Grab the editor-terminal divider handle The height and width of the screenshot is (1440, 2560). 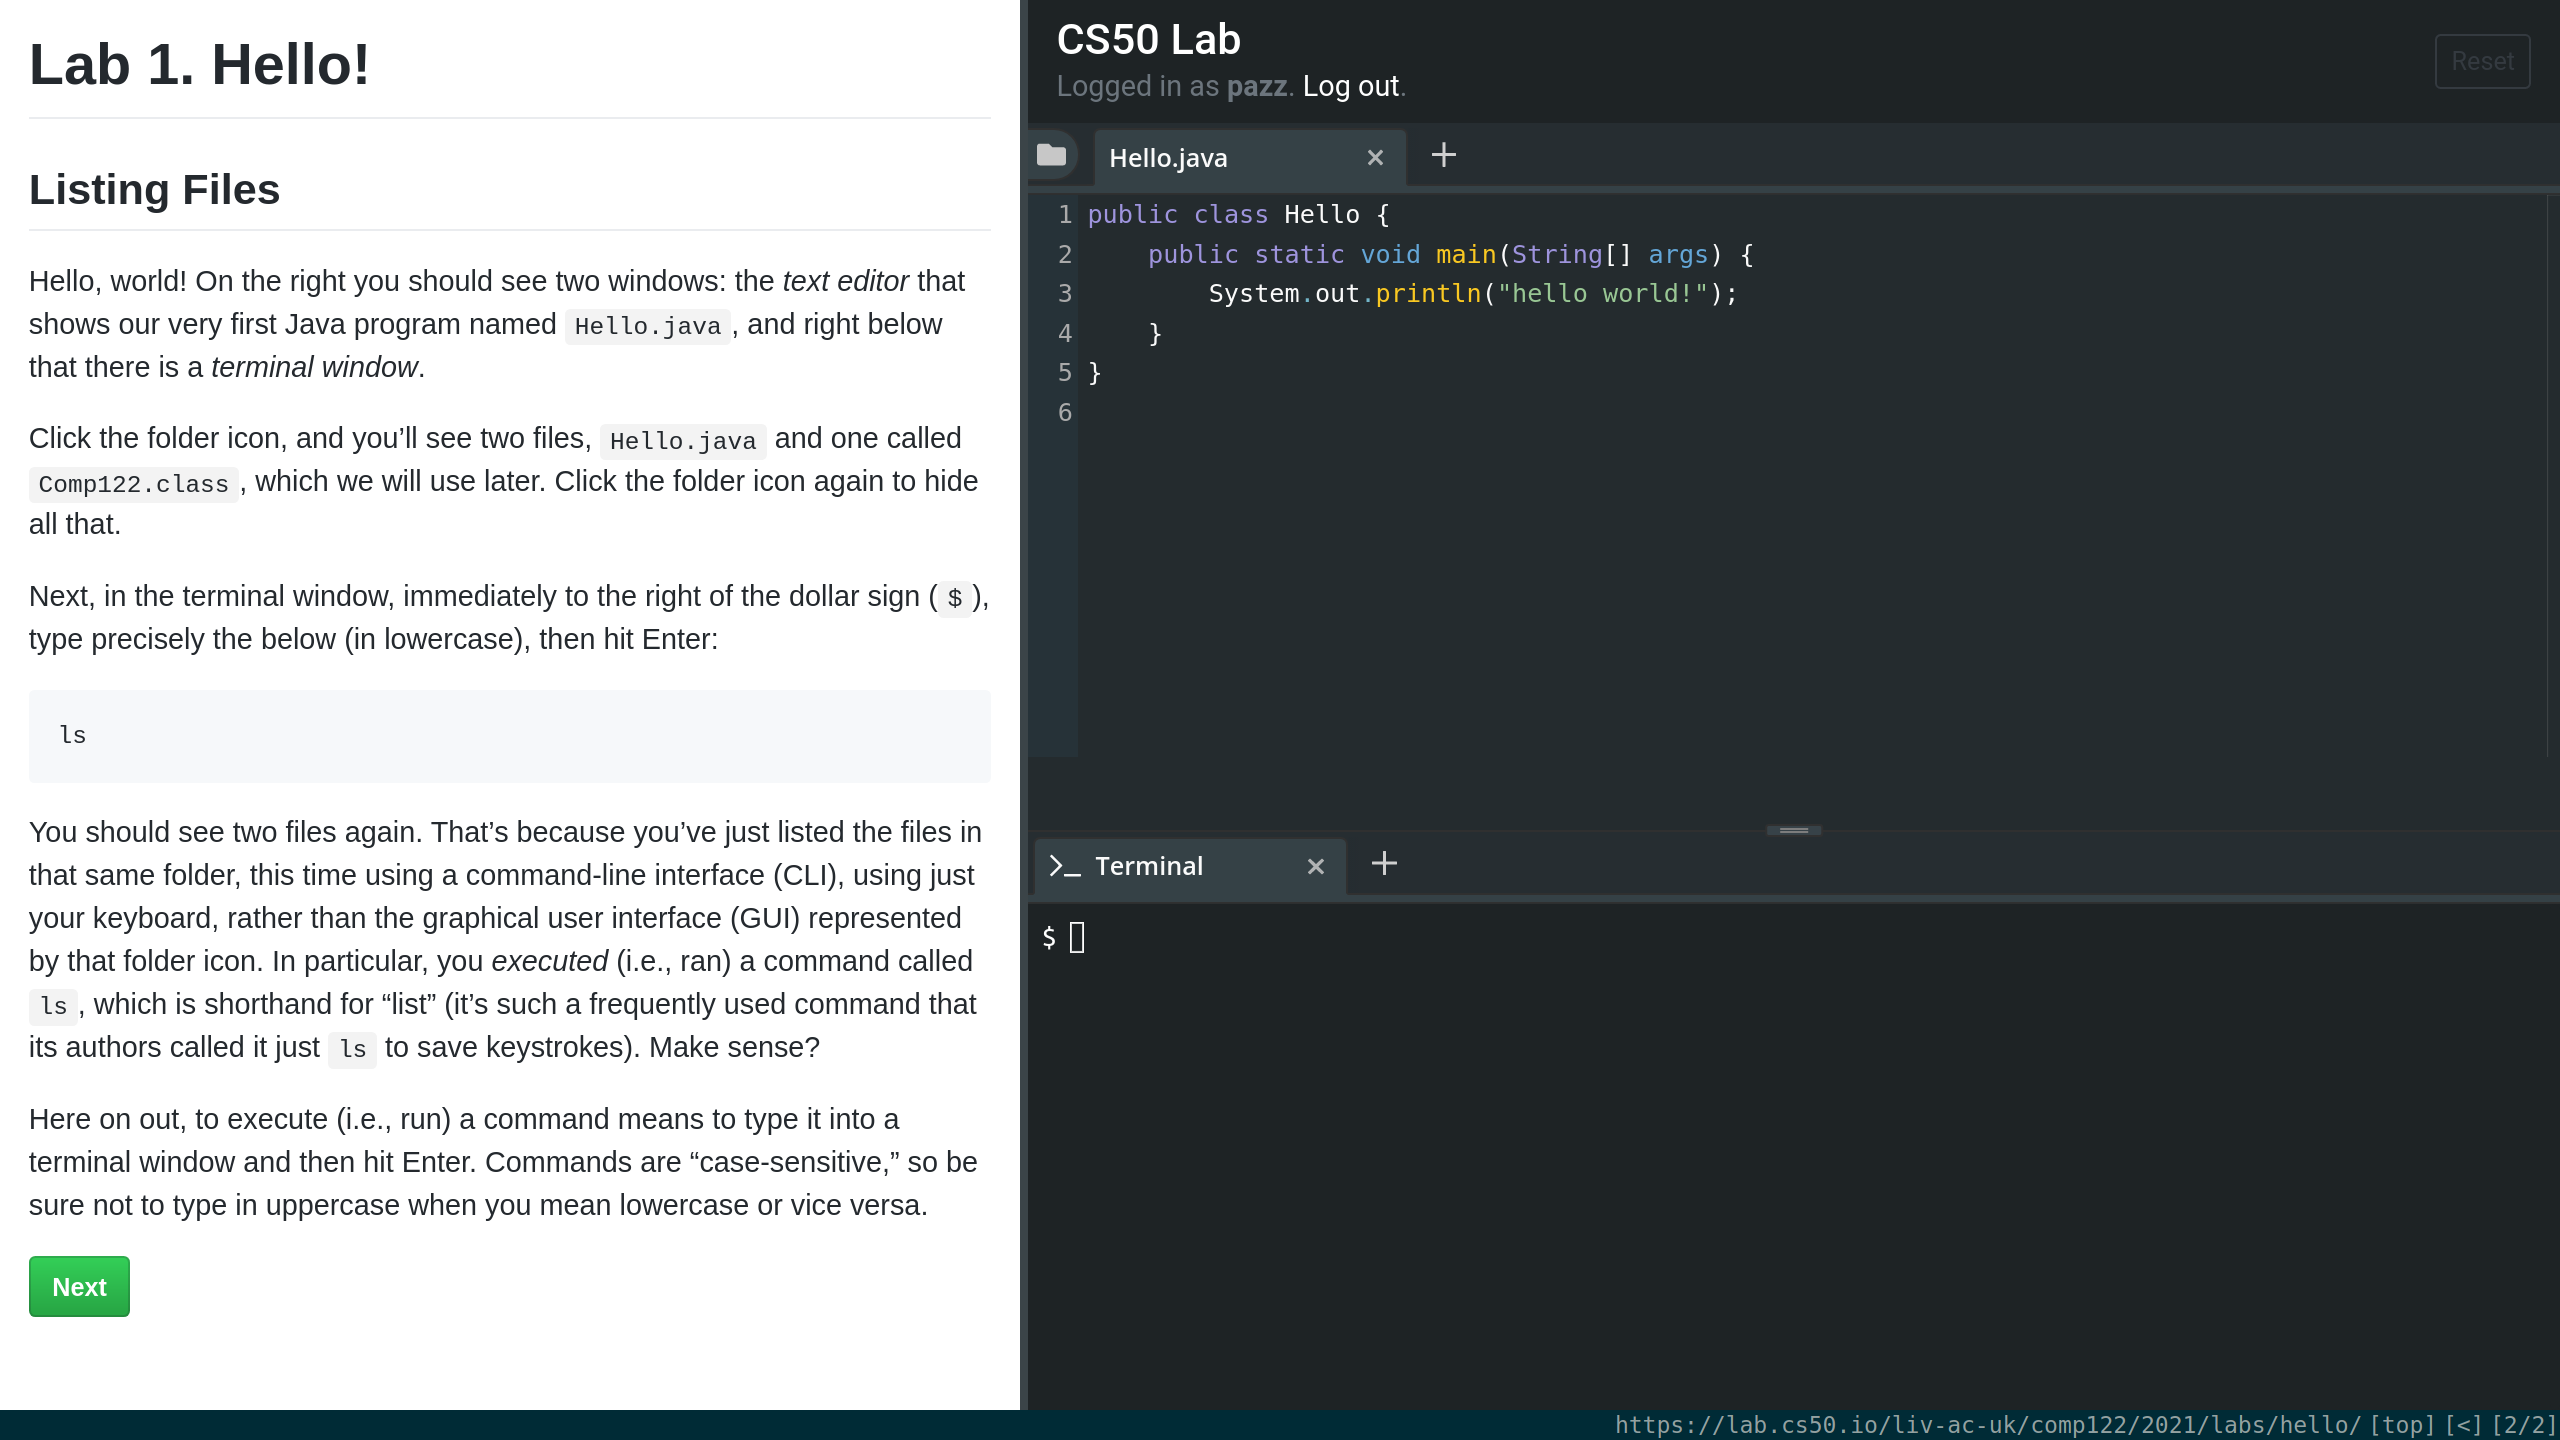tap(1793, 830)
